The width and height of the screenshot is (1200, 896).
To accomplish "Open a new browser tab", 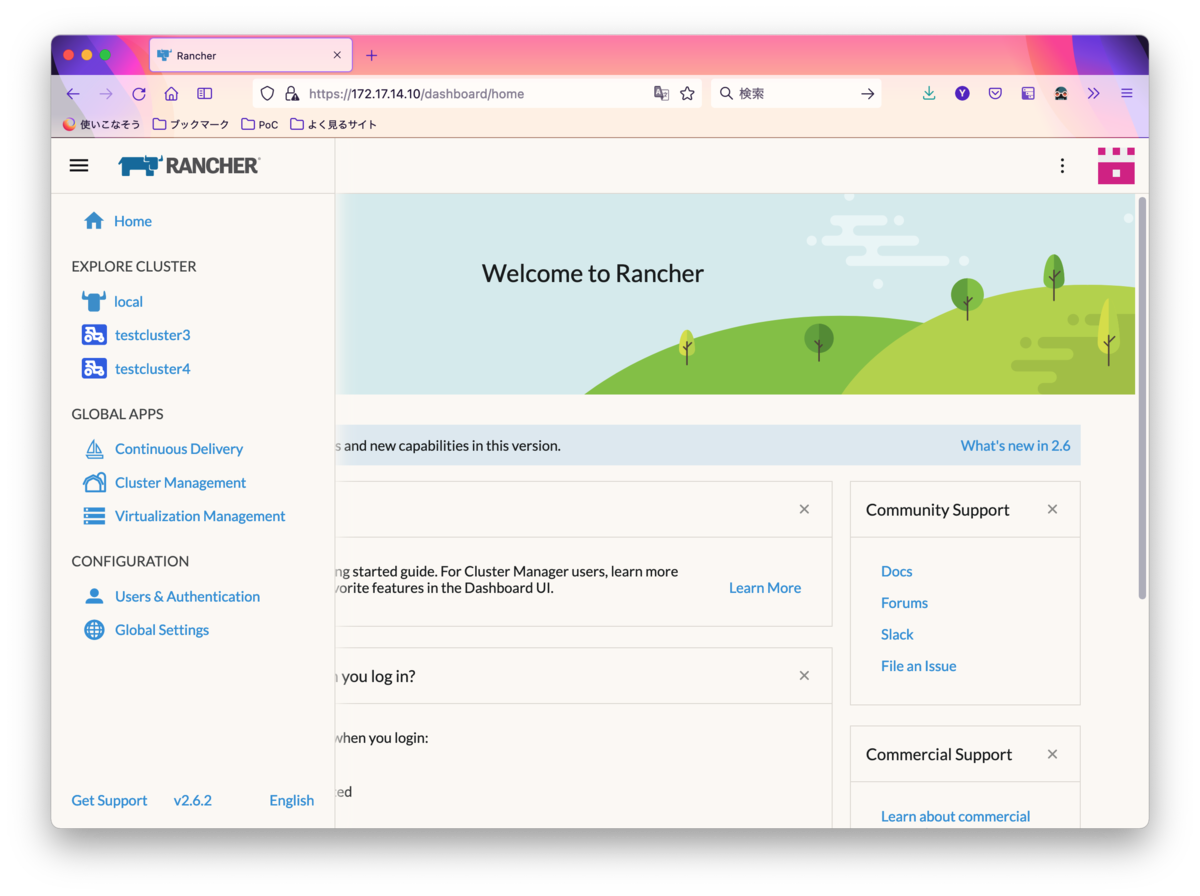I will click(x=371, y=55).
